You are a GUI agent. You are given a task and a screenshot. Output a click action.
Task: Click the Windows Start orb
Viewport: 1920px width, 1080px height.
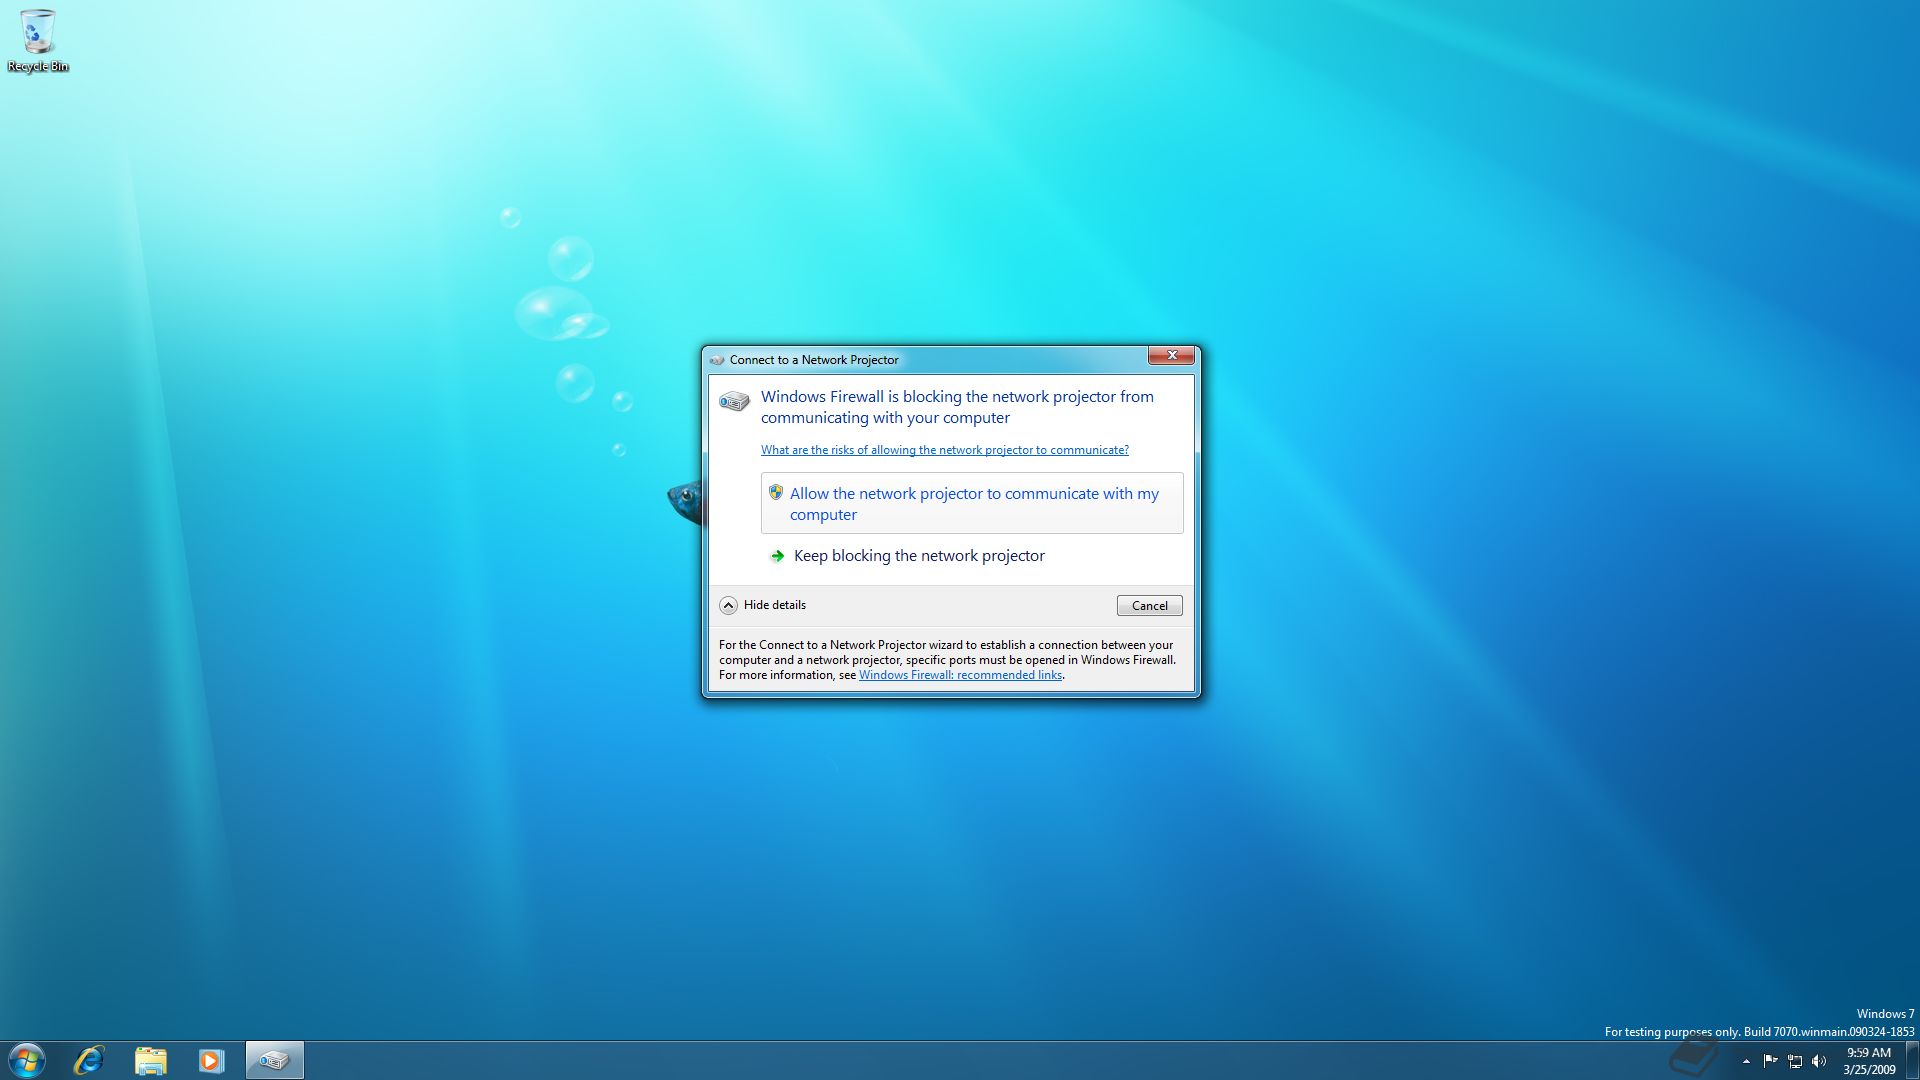[x=27, y=1060]
